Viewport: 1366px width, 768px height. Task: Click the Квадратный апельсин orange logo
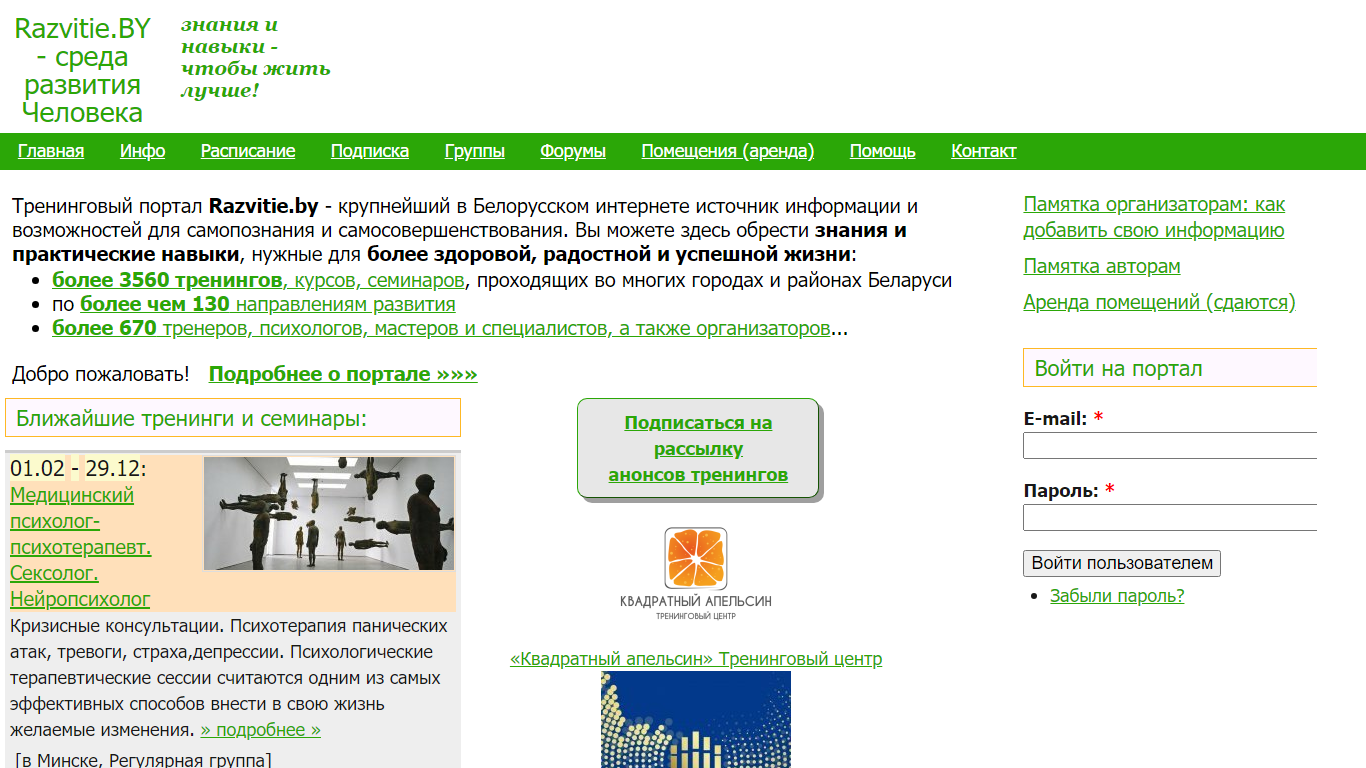click(696, 574)
